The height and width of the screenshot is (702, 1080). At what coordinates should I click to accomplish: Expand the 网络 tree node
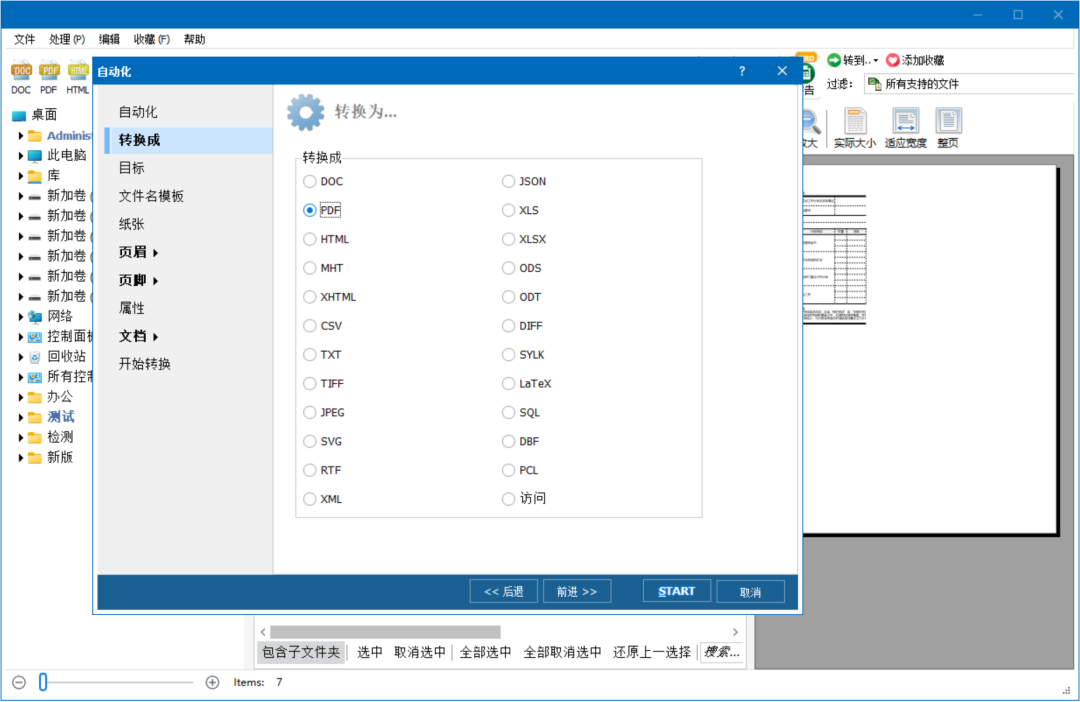point(21,316)
